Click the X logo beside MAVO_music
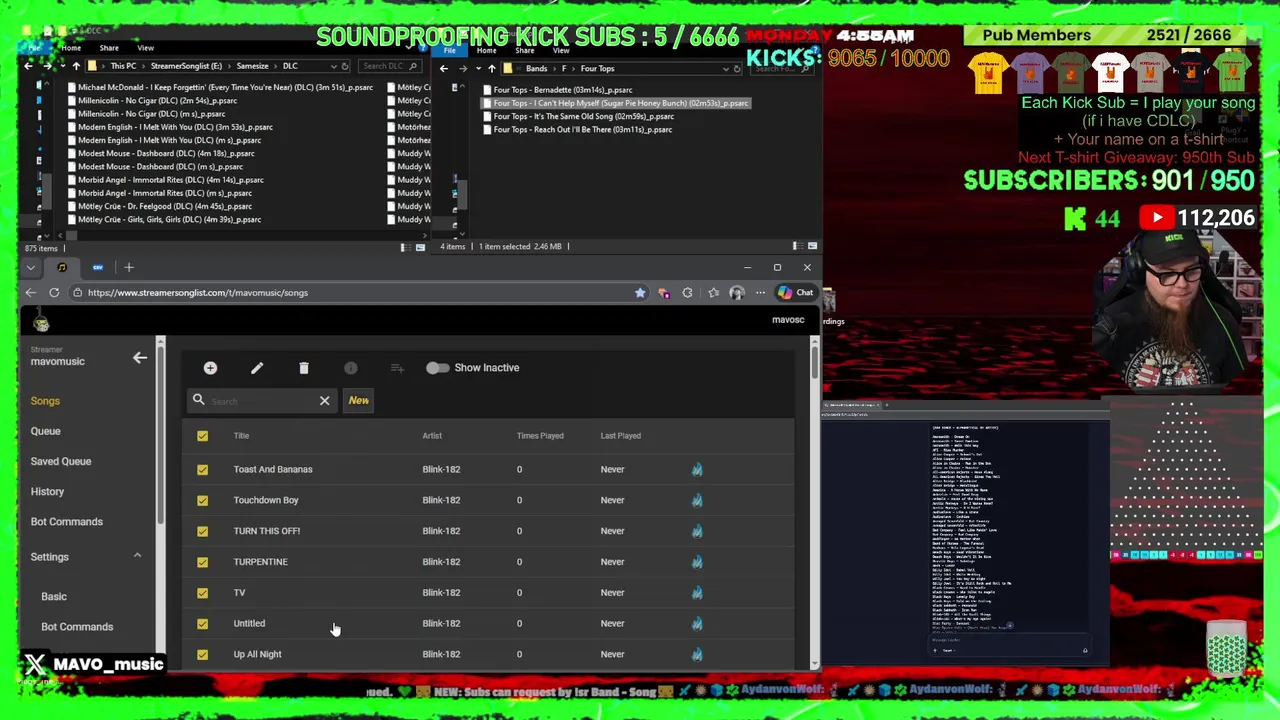Viewport: 1280px width, 720px height. pos(35,664)
